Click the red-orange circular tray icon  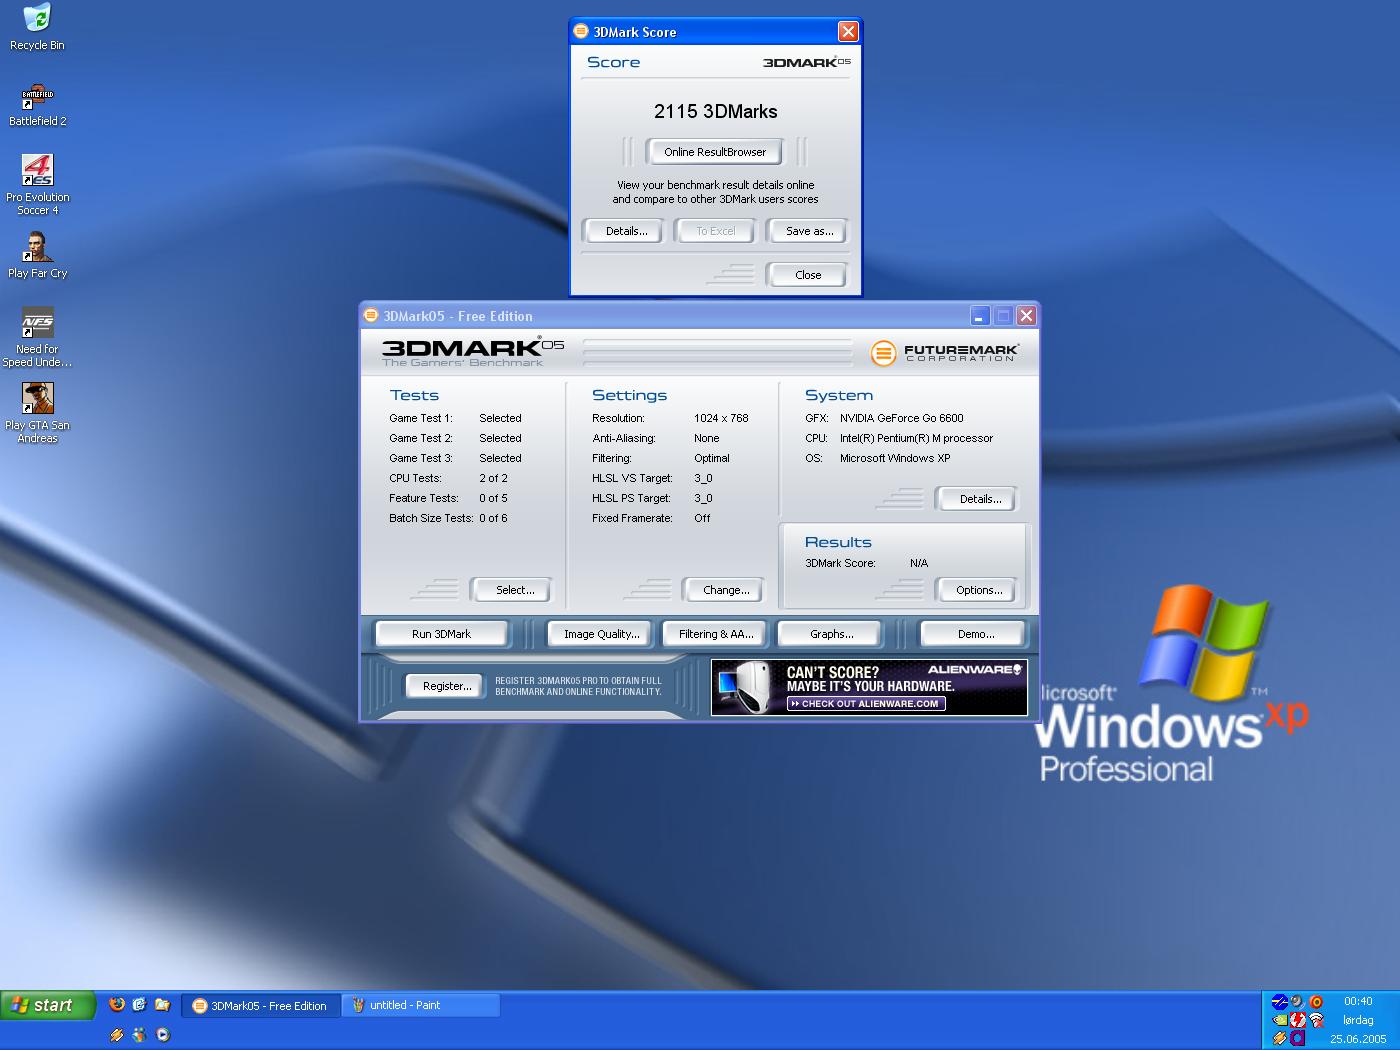click(1316, 1002)
